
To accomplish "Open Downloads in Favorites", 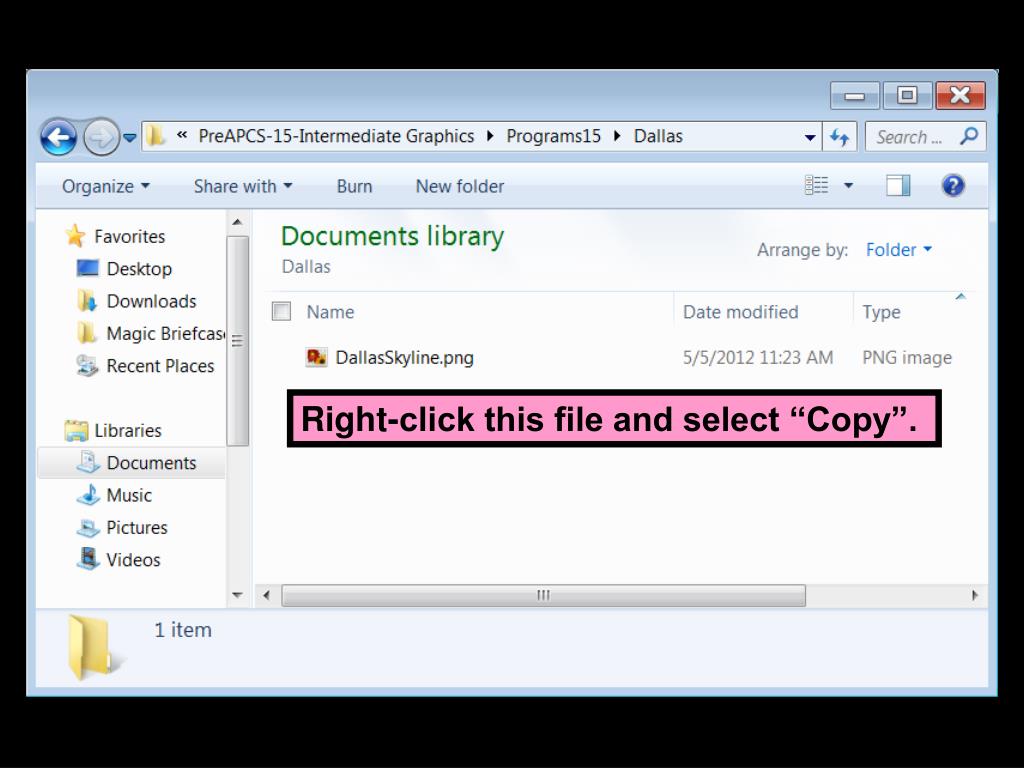I will pyautogui.click(x=151, y=301).
